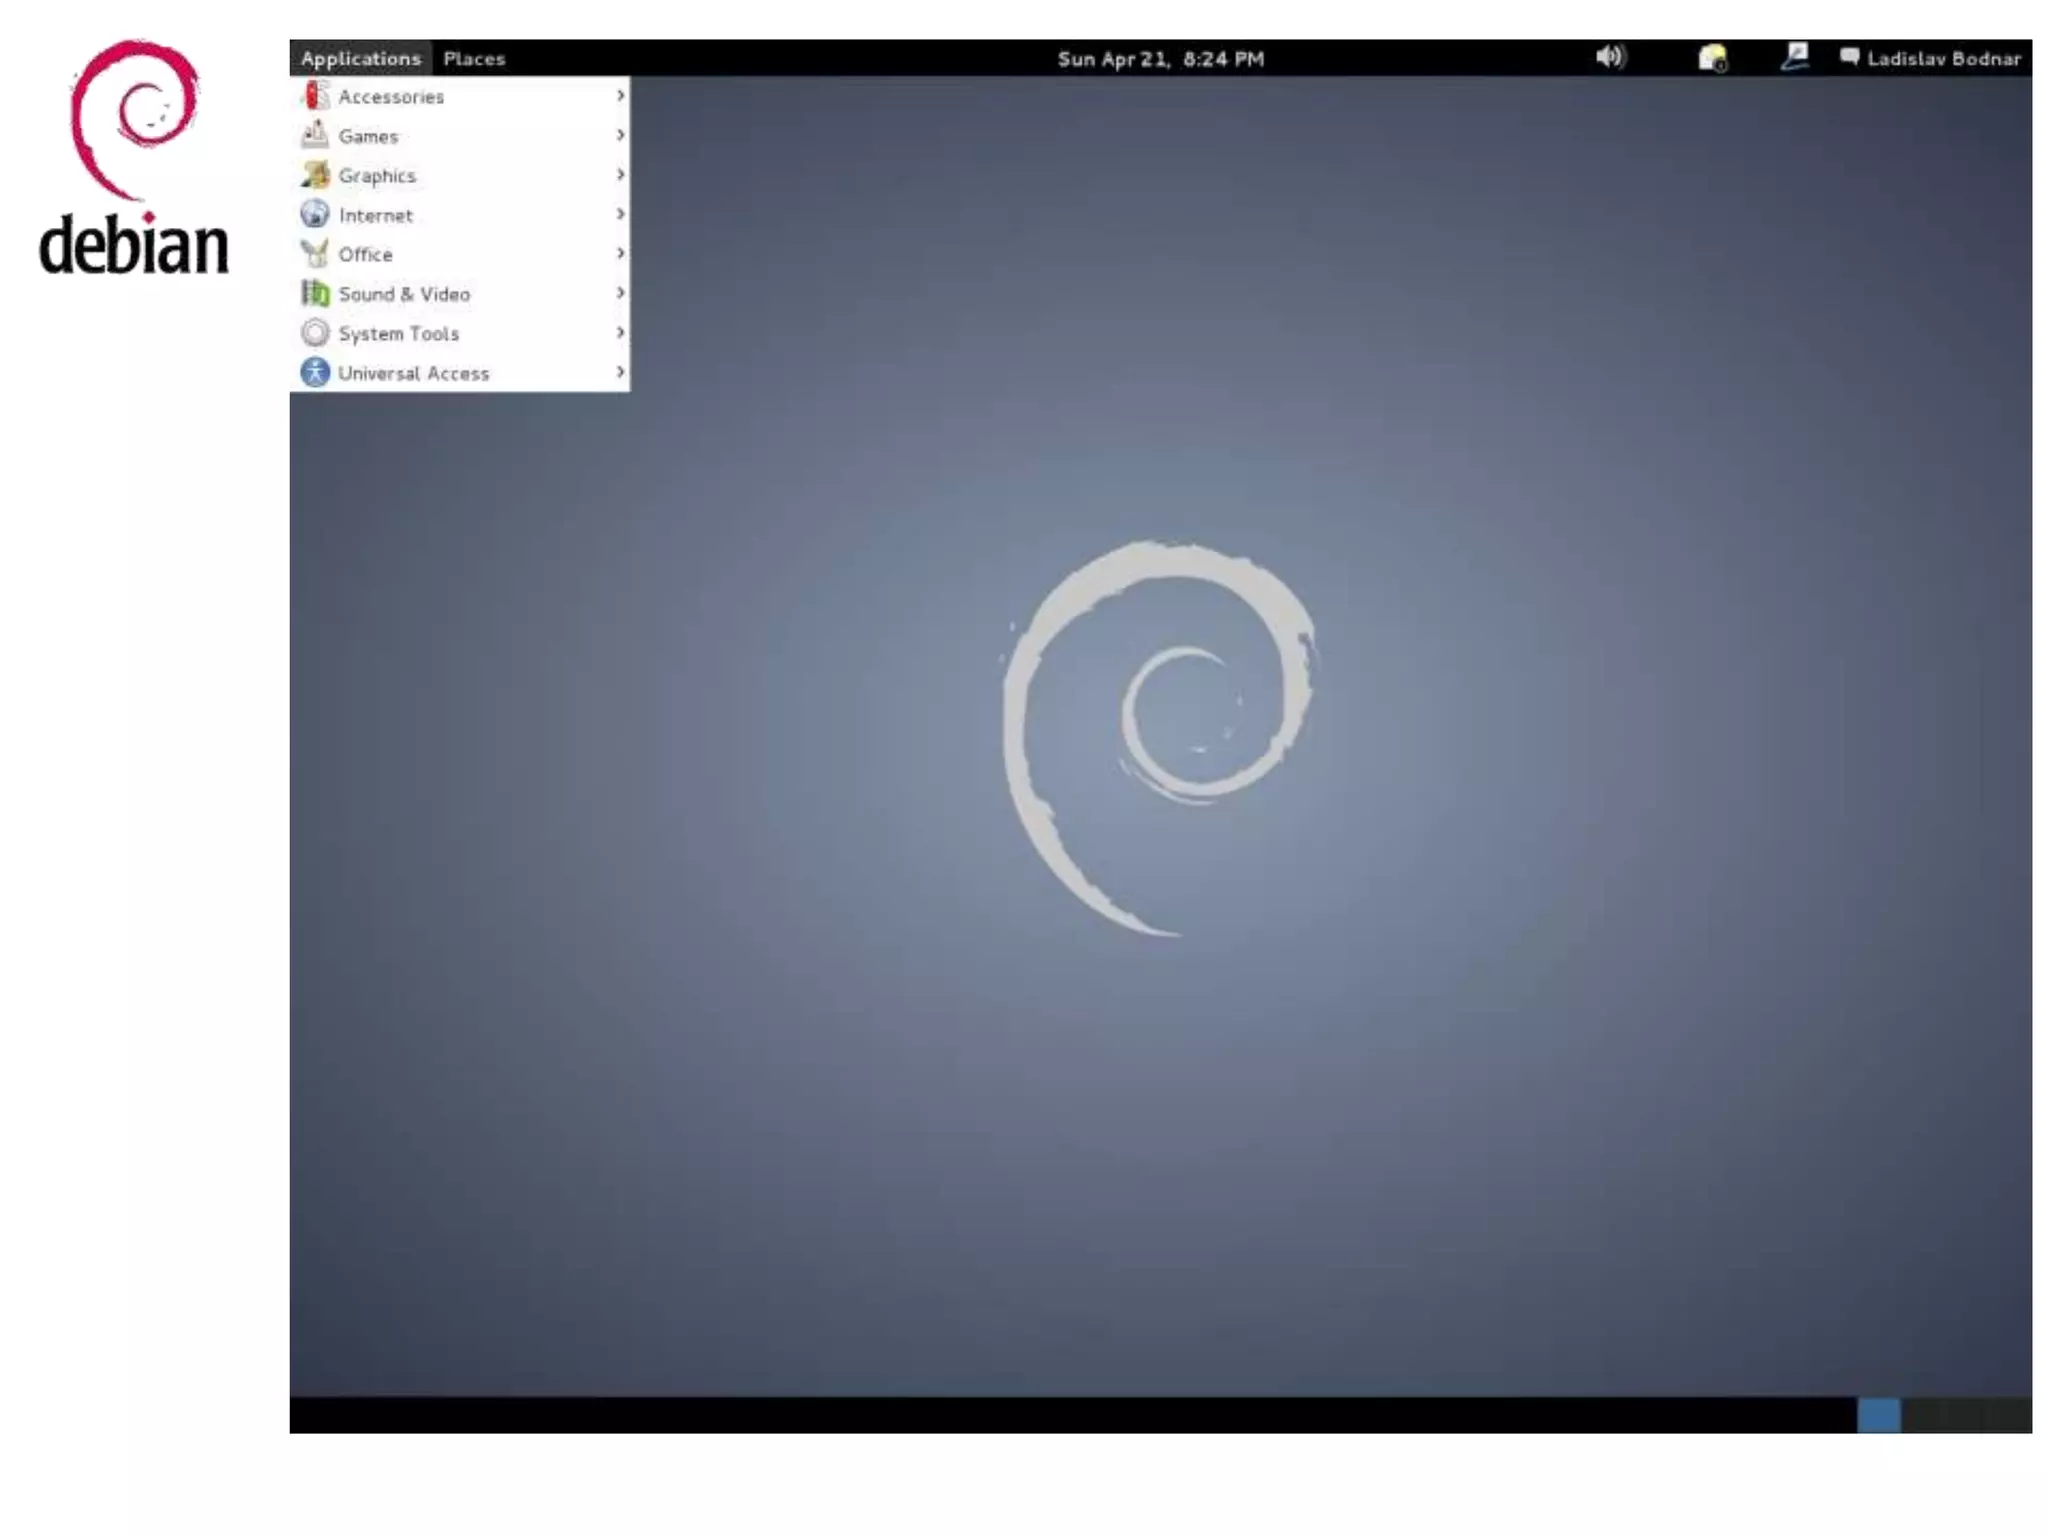Click the Graphics category icon

tap(315, 175)
